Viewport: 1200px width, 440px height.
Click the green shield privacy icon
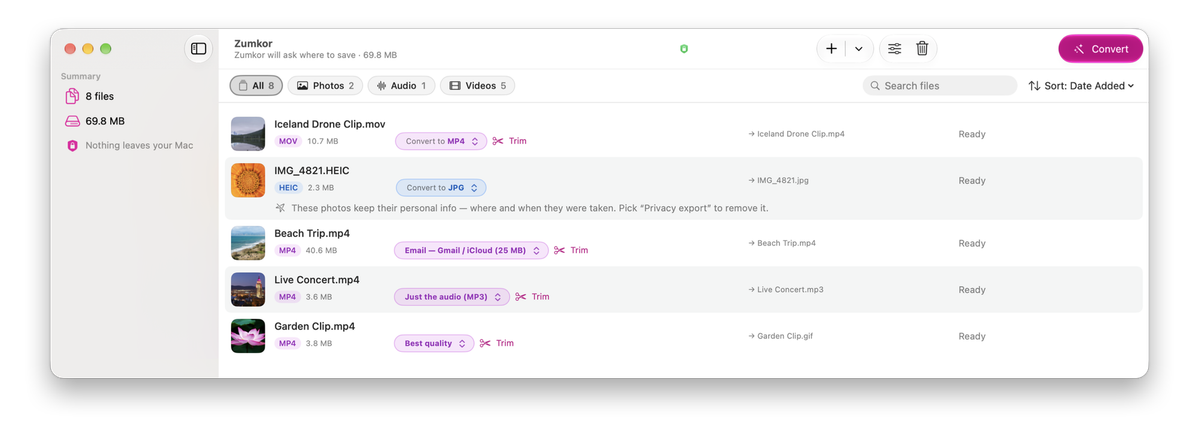(684, 48)
